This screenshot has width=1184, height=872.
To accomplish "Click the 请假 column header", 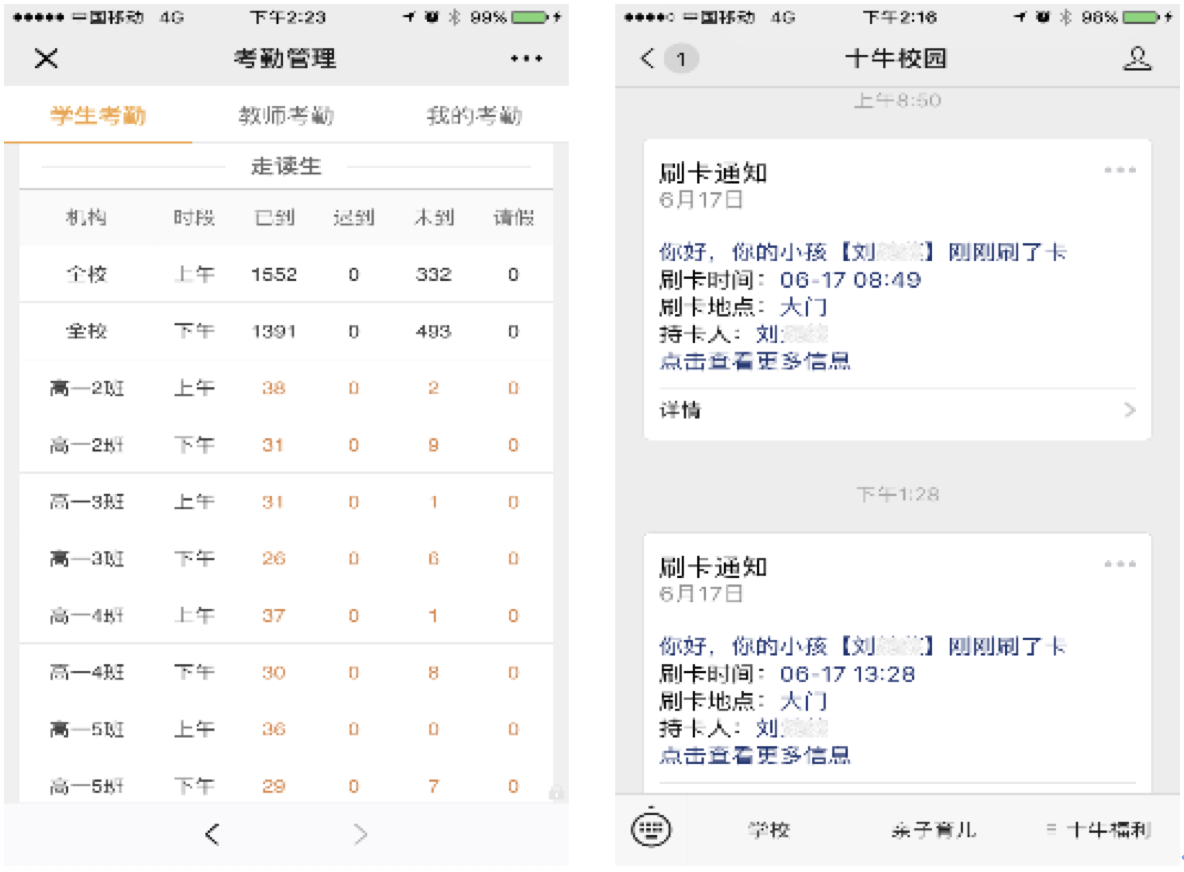I will (x=513, y=217).
